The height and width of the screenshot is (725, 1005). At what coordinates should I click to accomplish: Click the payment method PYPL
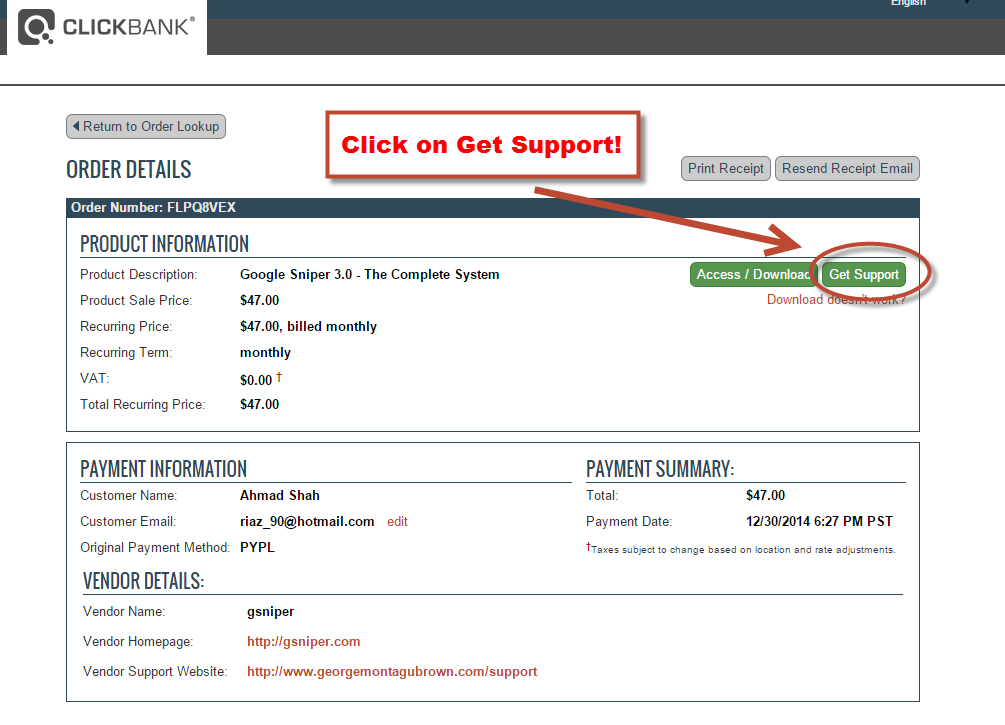[257, 547]
